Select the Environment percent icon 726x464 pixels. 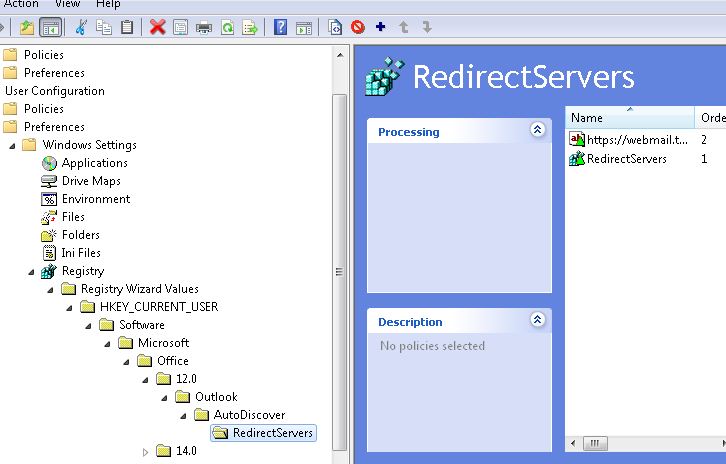click(x=49, y=199)
